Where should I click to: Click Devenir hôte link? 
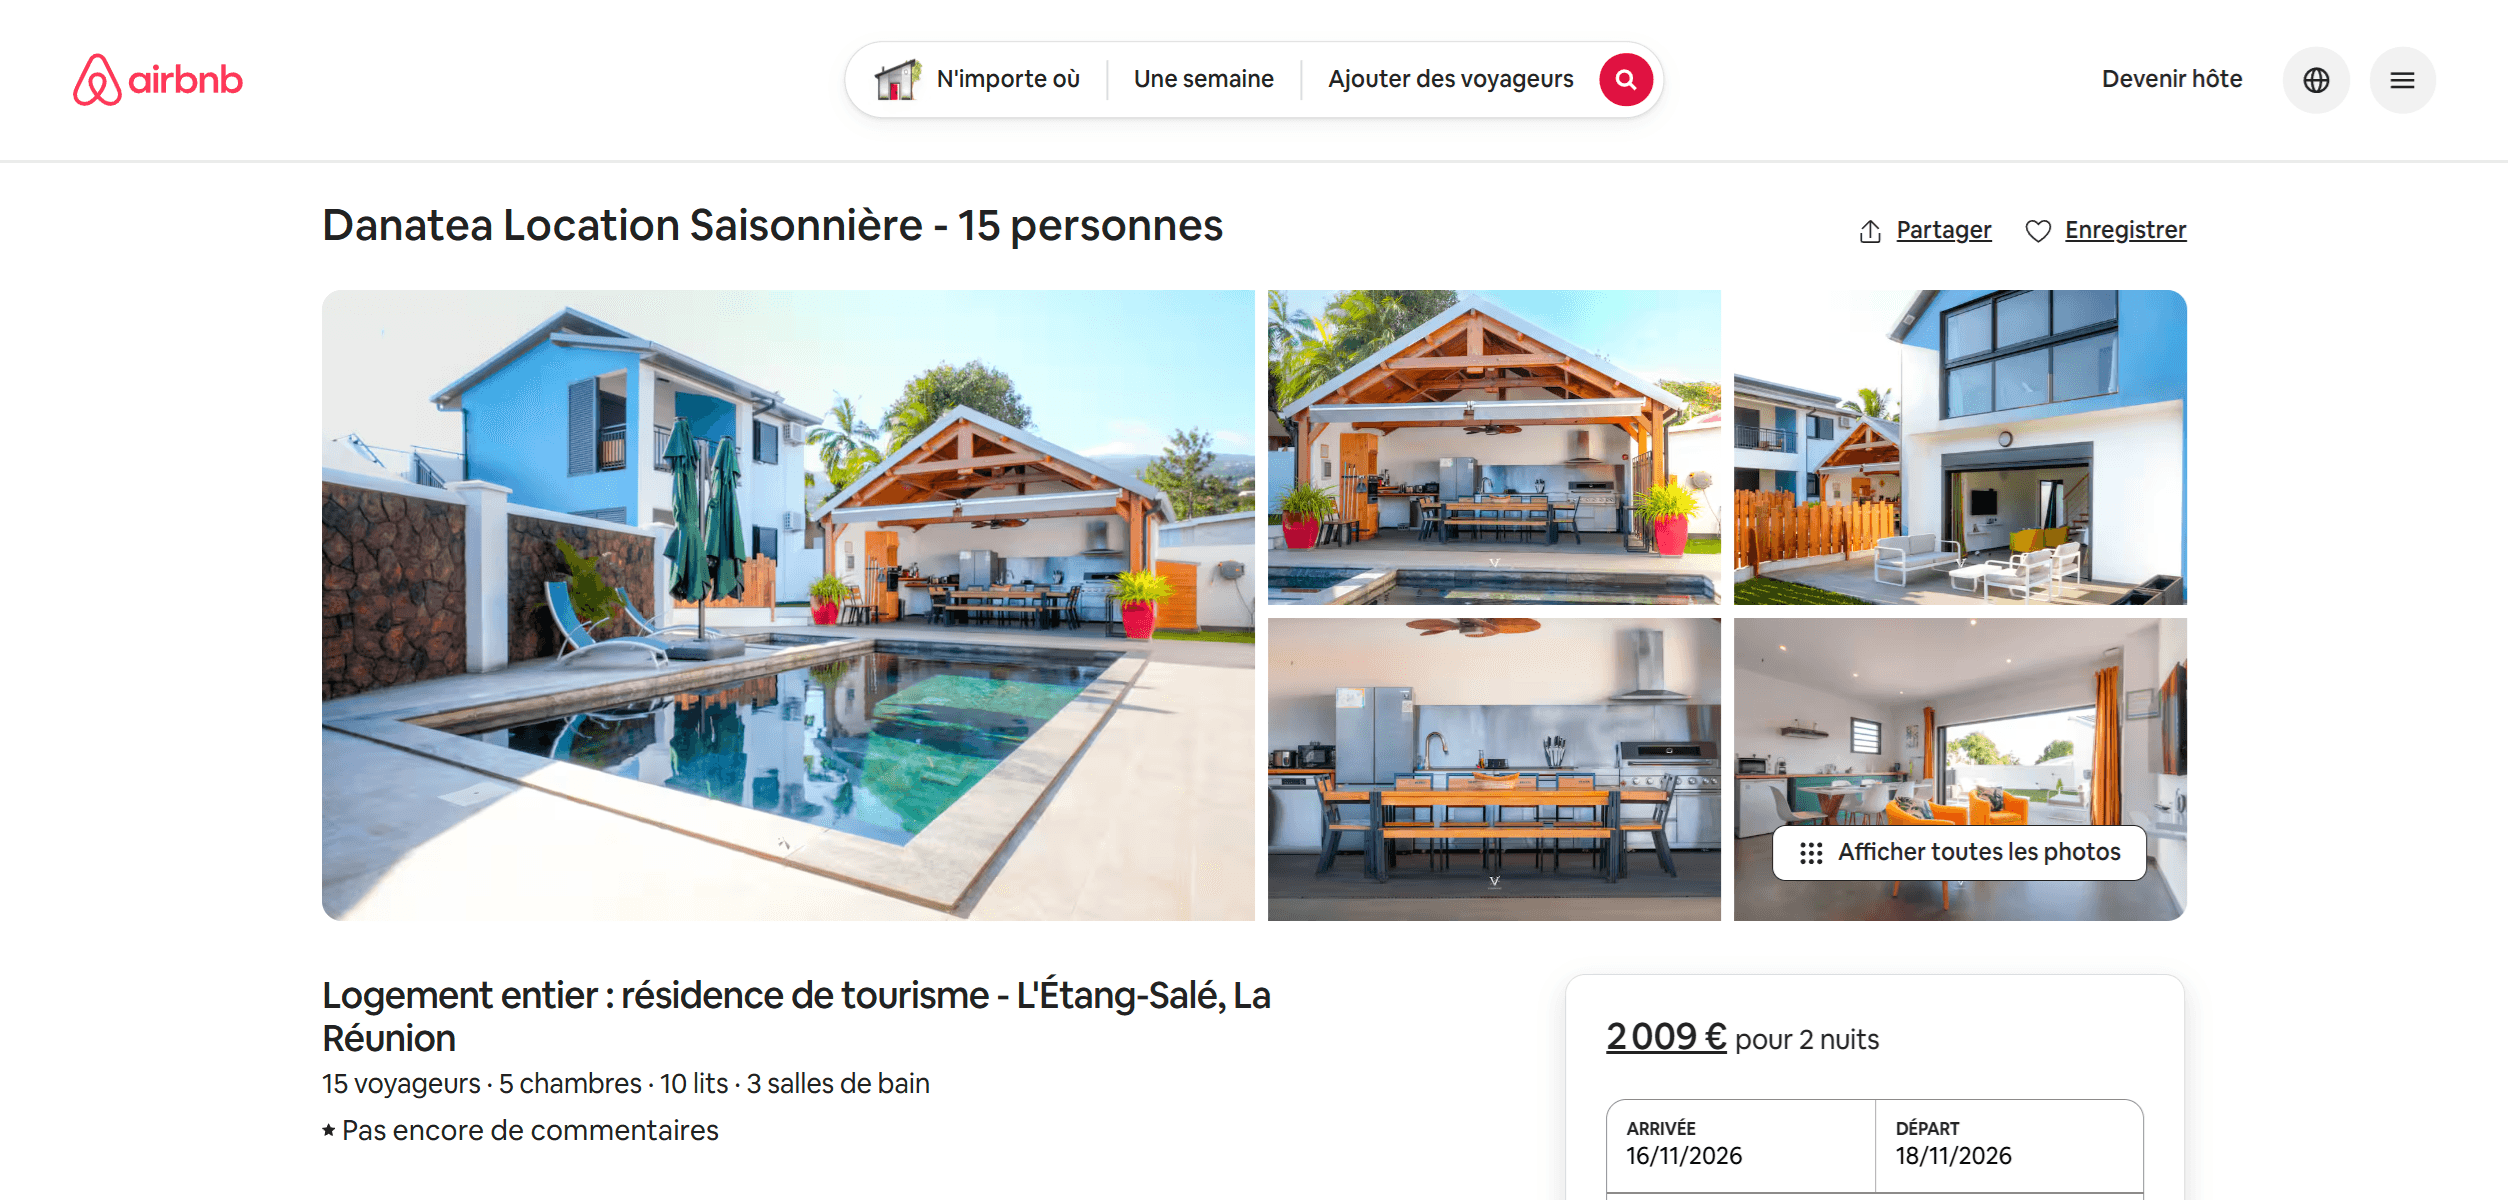[x=2172, y=79]
